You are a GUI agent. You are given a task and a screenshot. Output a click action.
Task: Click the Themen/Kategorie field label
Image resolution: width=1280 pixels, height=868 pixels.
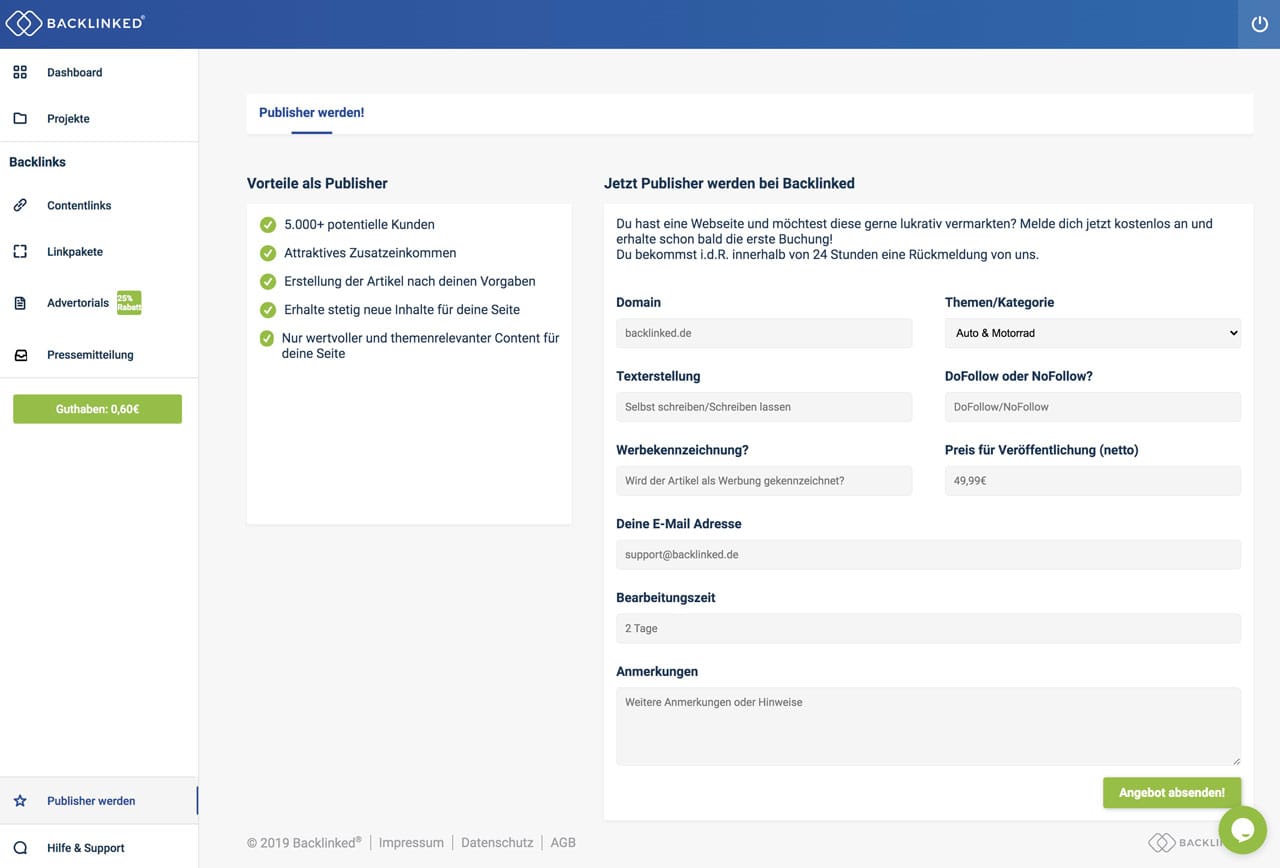999,302
